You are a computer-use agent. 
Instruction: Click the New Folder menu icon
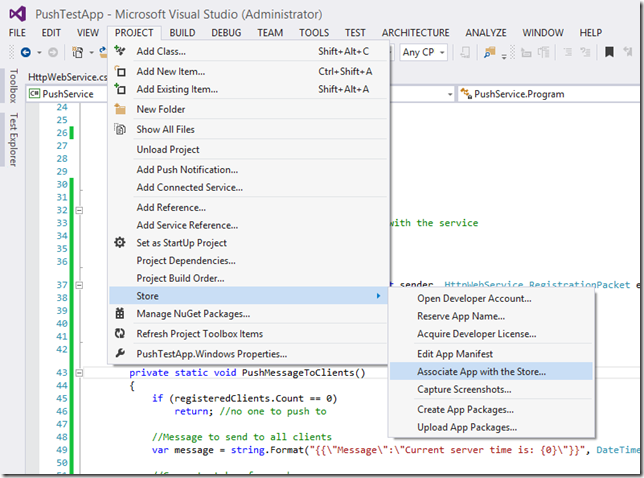click(120, 109)
